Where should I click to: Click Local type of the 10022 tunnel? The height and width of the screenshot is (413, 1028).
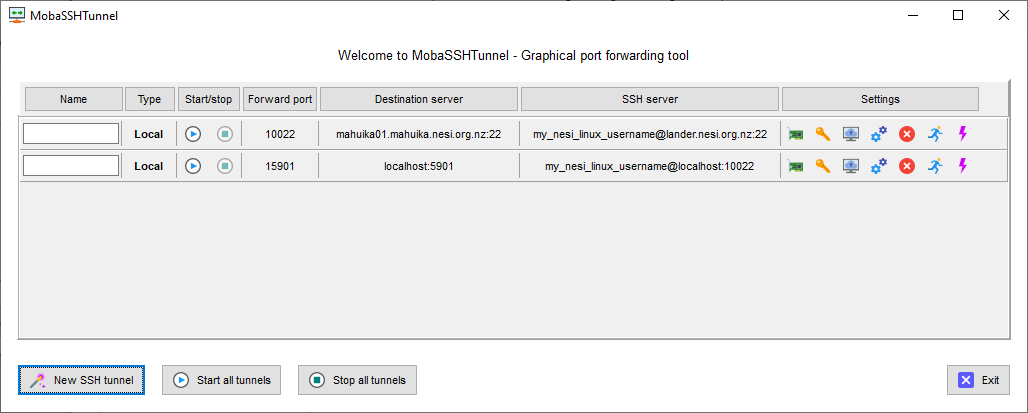[149, 134]
